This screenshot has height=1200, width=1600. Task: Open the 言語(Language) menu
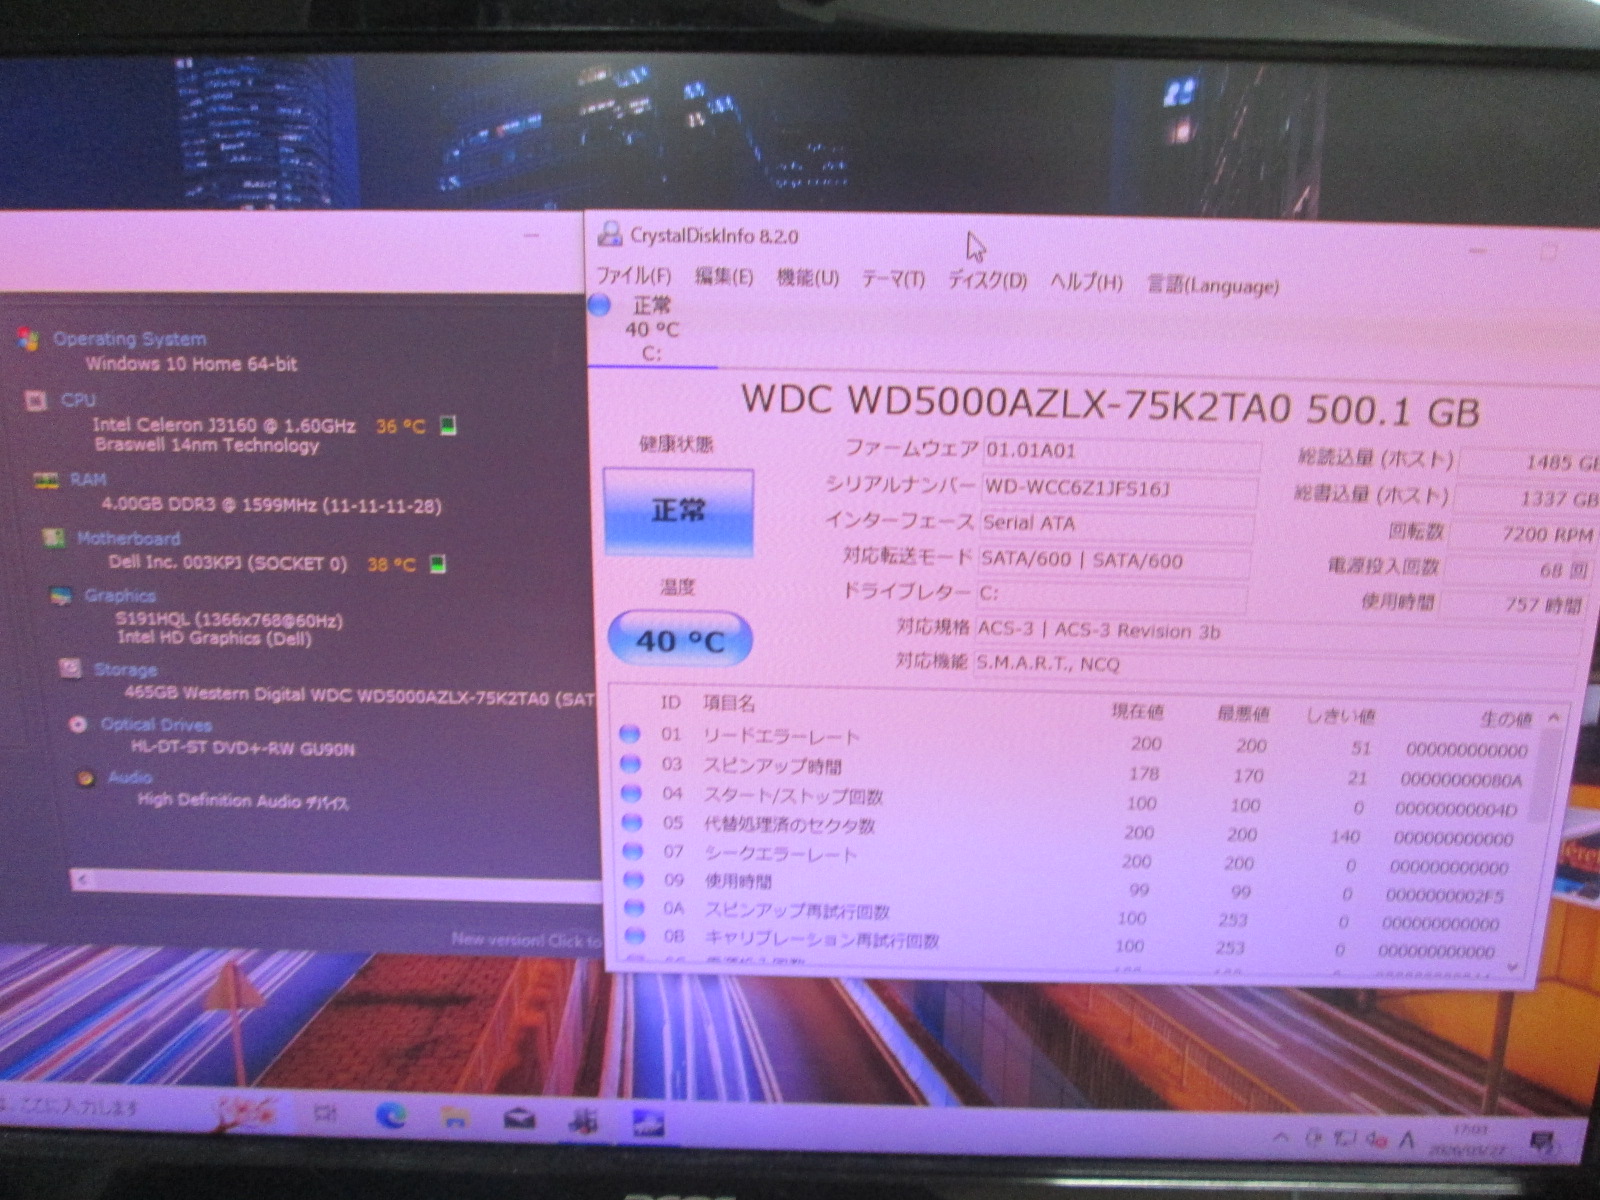(1212, 286)
